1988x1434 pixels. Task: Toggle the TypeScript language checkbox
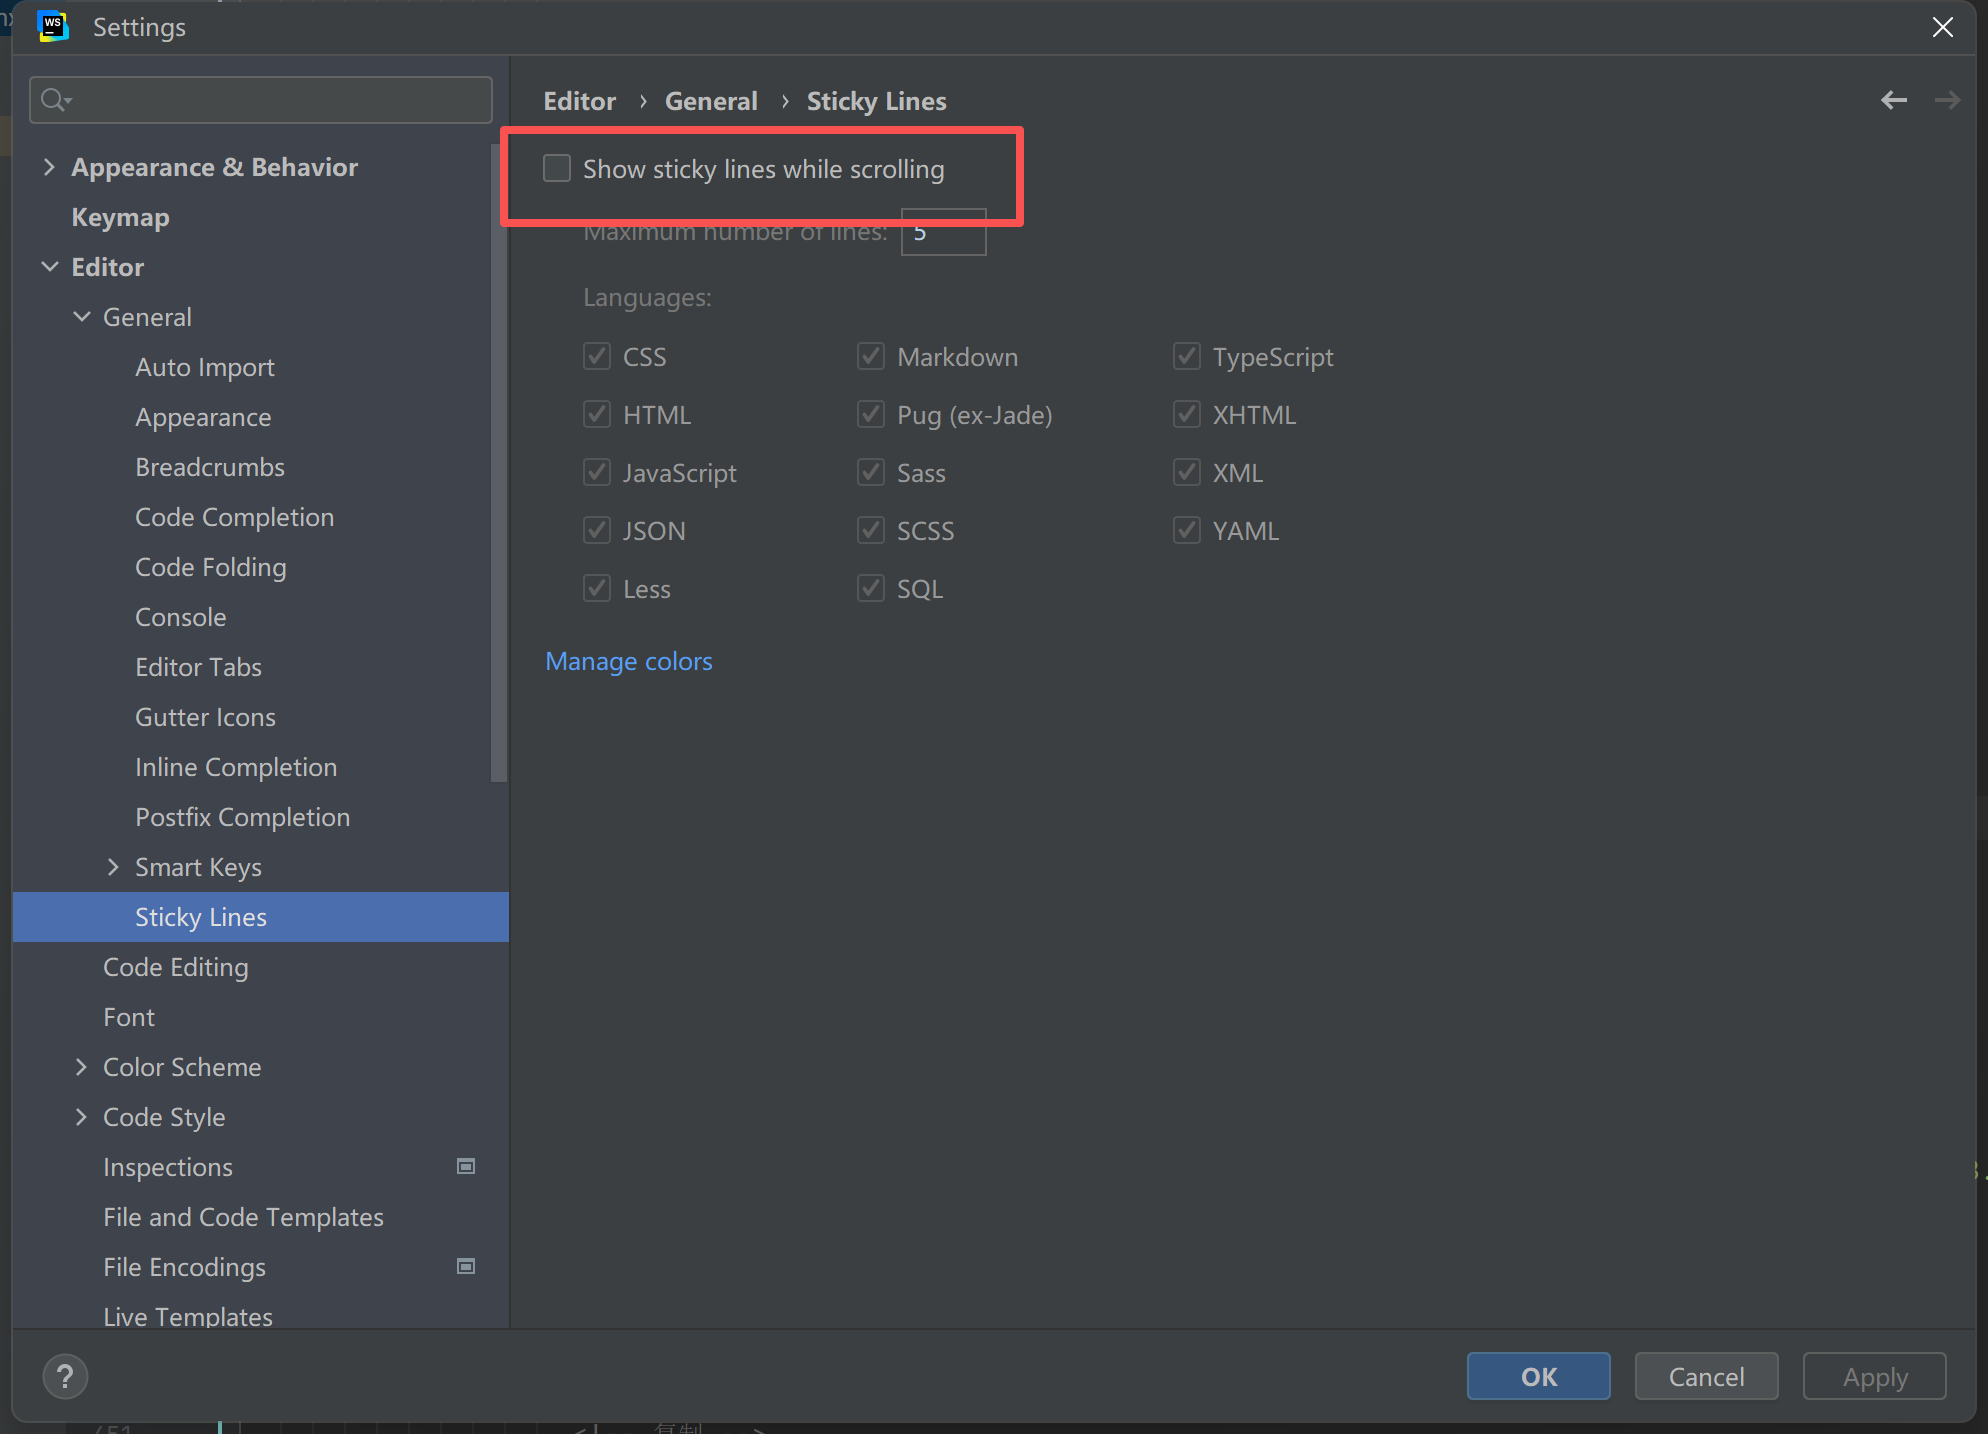click(x=1186, y=356)
